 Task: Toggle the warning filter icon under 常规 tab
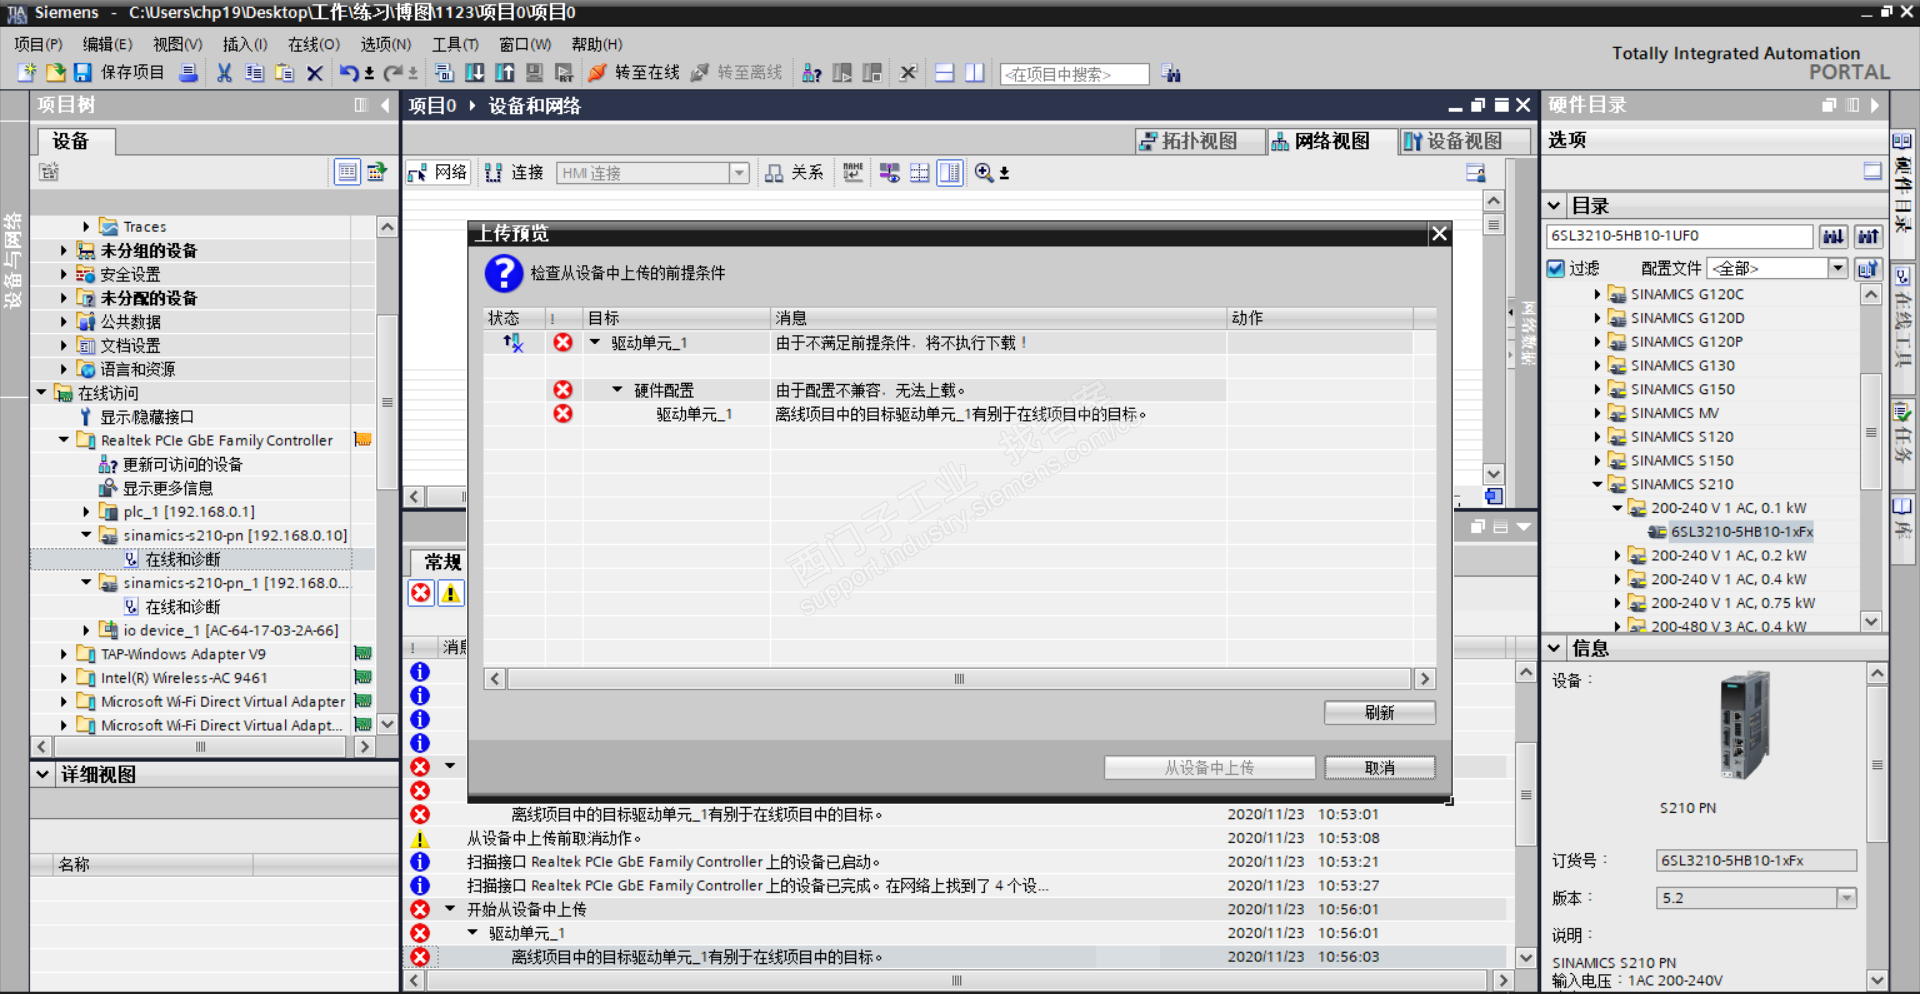pyautogui.click(x=451, y=593)
